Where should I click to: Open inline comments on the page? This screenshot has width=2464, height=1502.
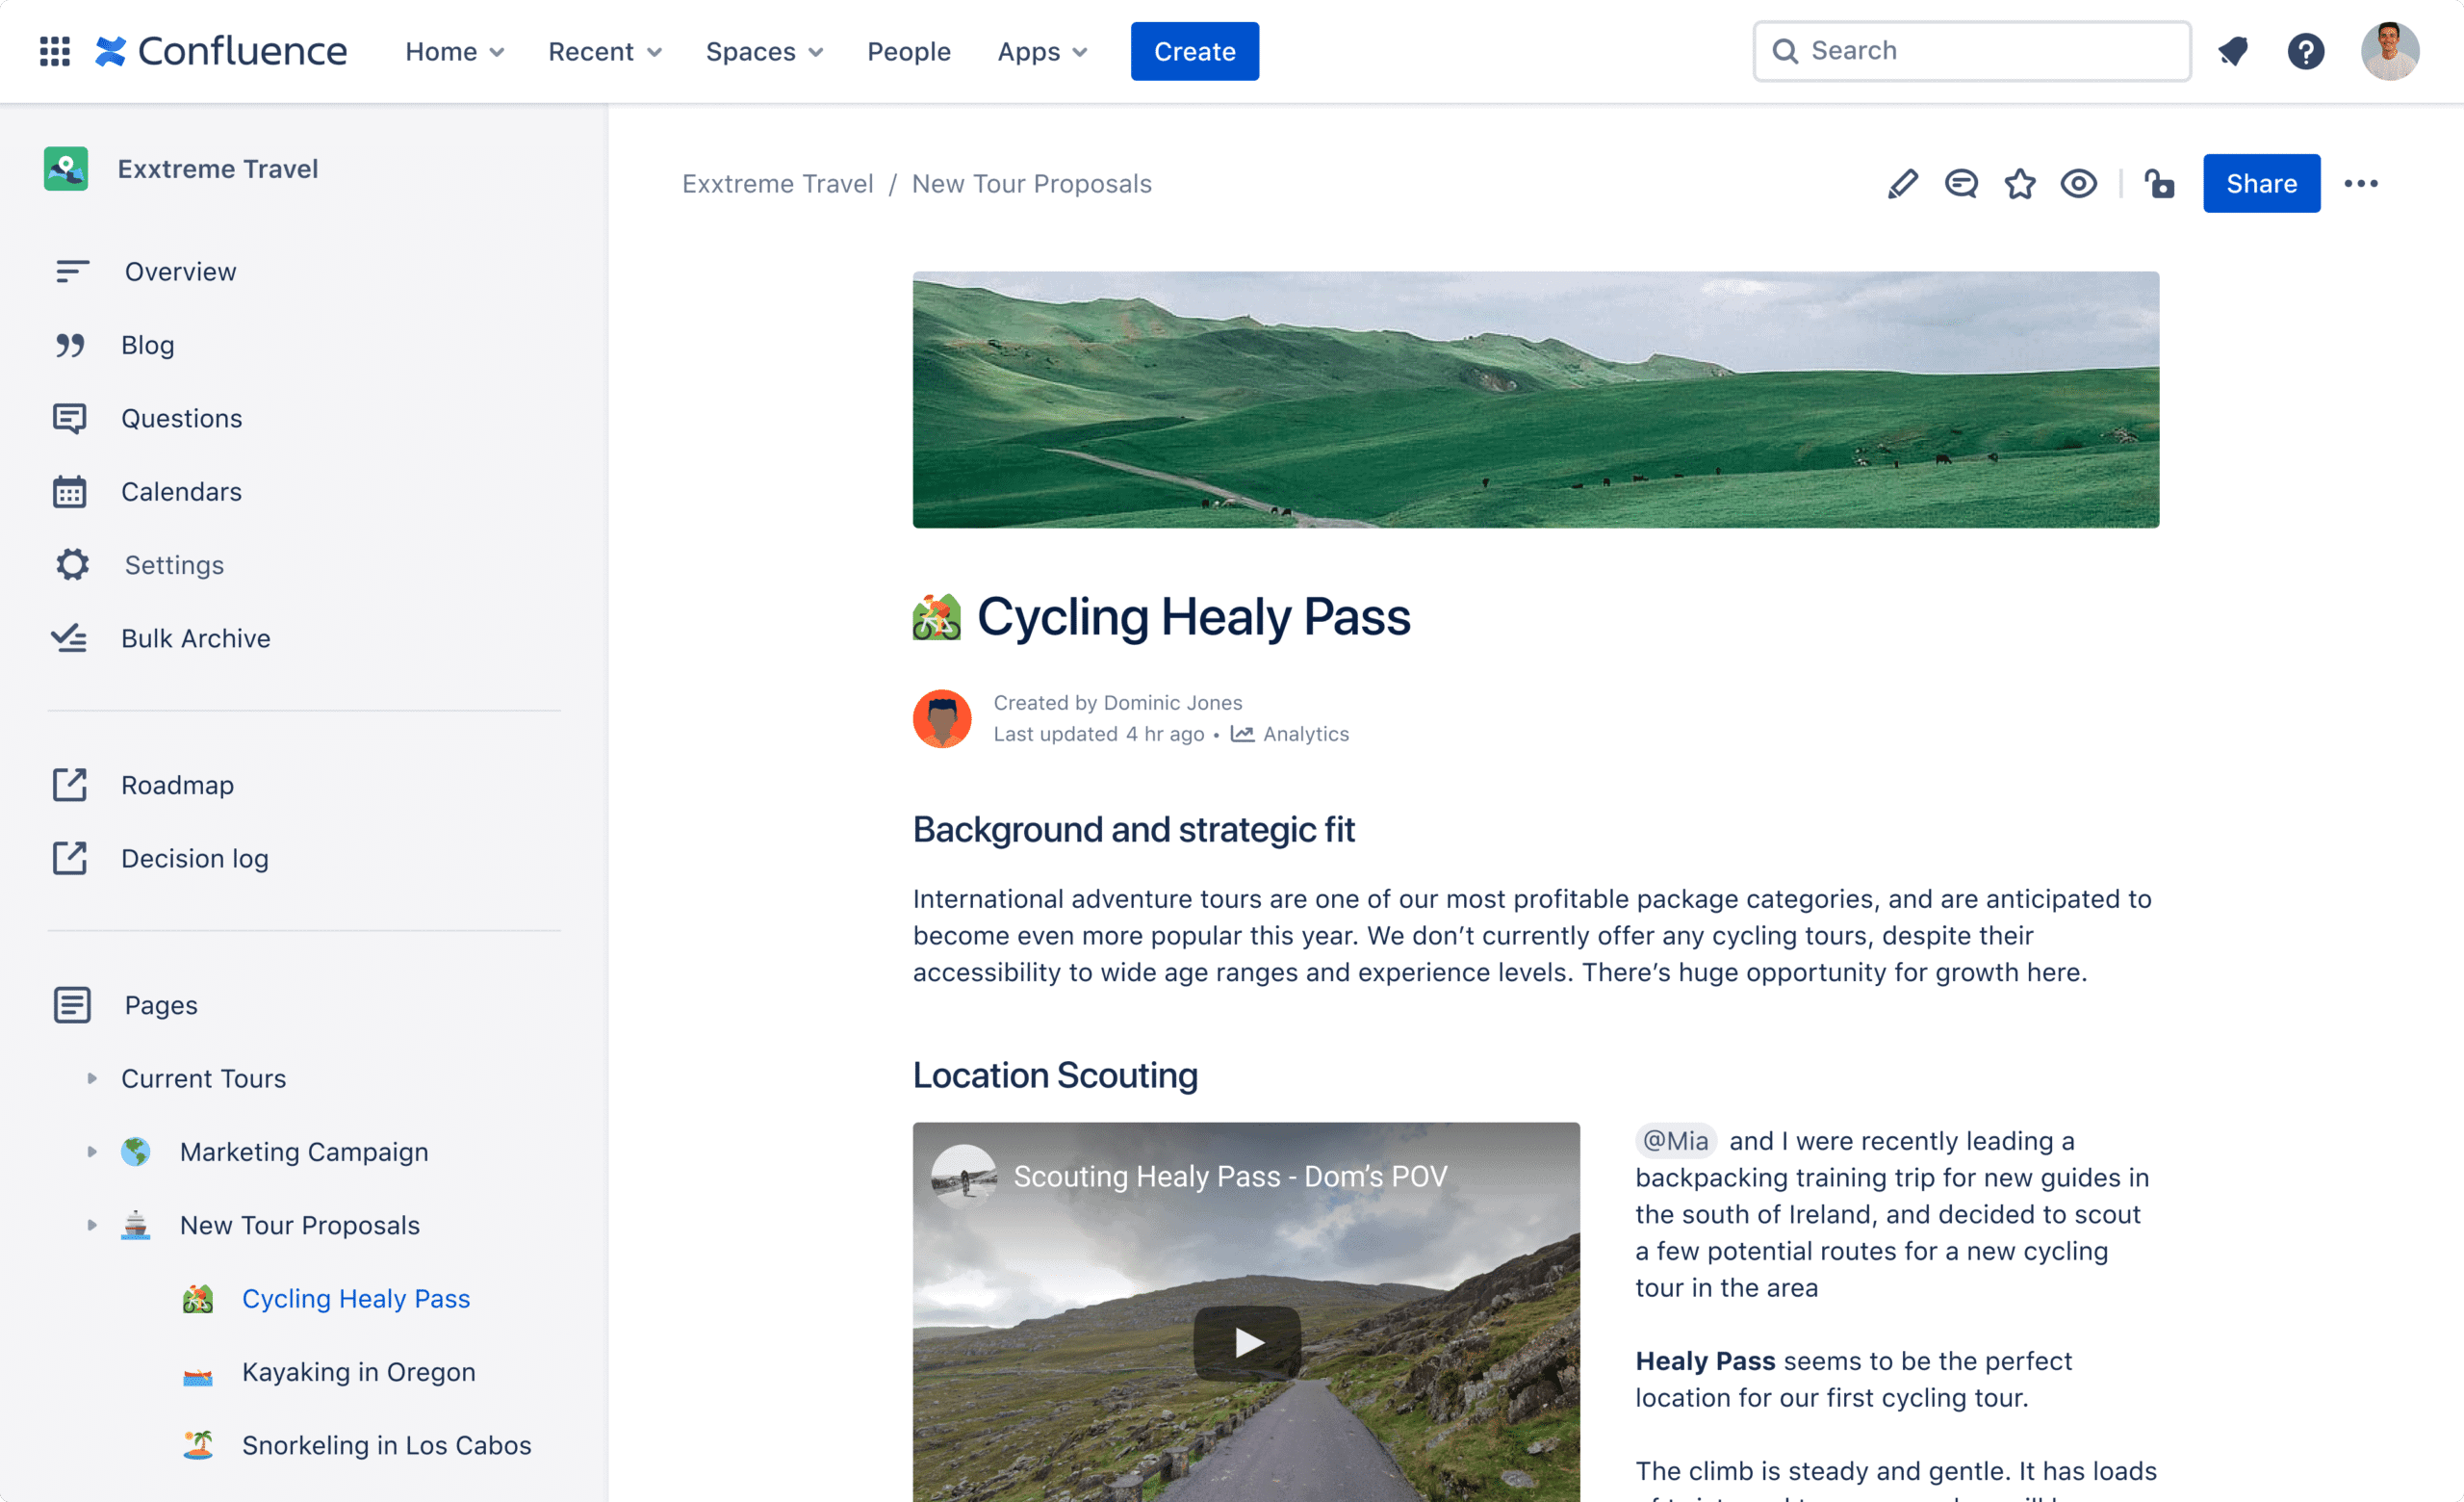click(x=1961, y=184)
